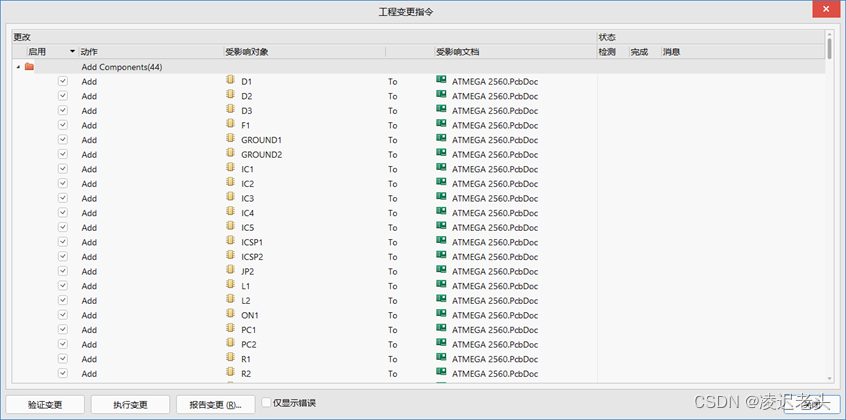Enable the 仅显示错误 checkbox
The width and height of the screenshot is (846, 420).
[x=266, y=404]
